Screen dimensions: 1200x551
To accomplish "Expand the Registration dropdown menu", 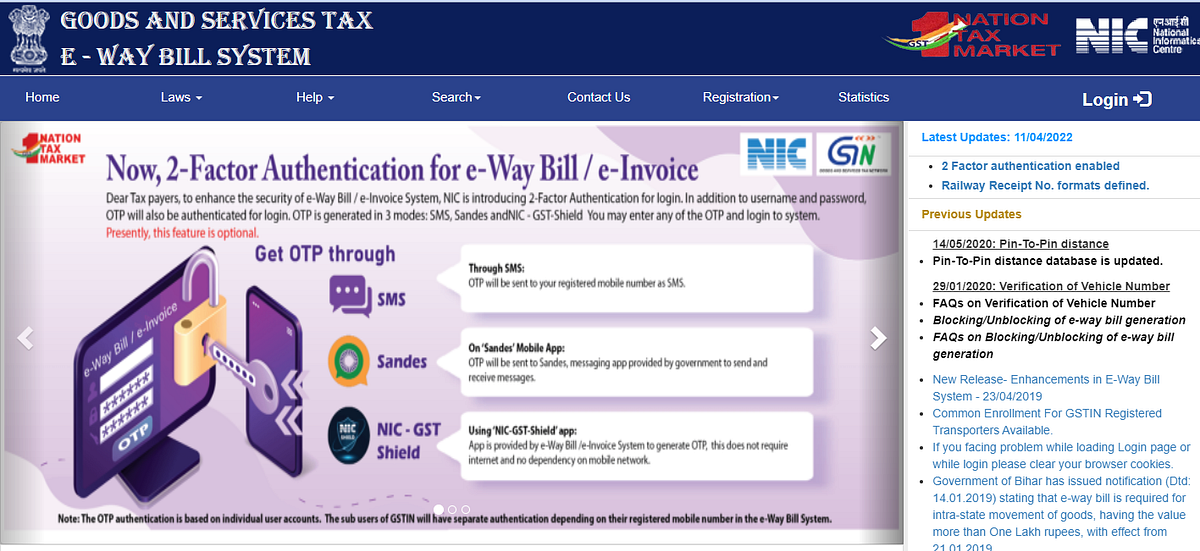I will click(x=740, y=97).
